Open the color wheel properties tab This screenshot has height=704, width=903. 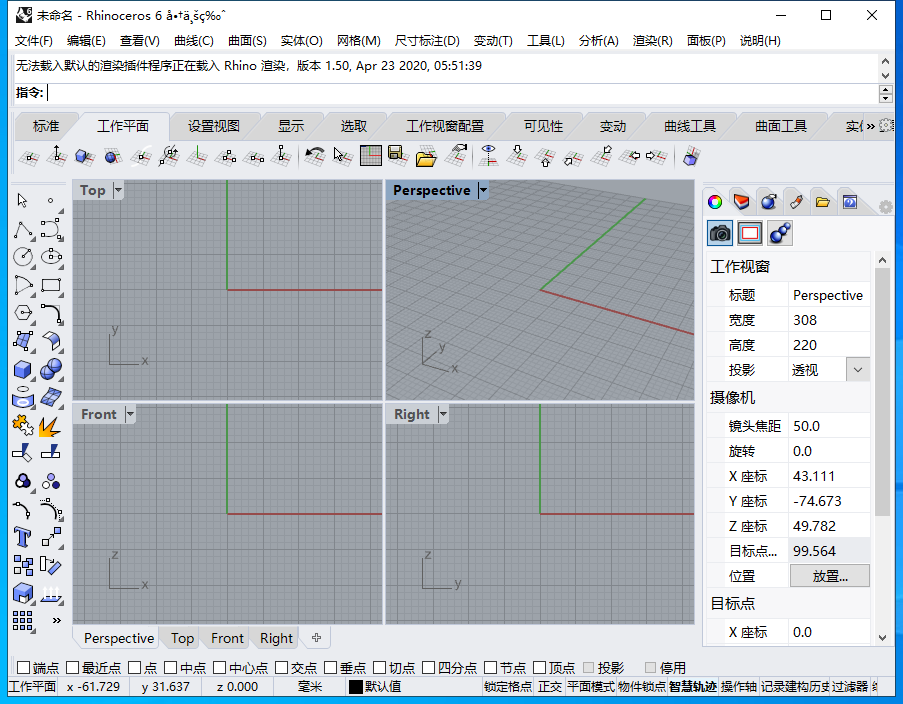click(x=715, y=202)
